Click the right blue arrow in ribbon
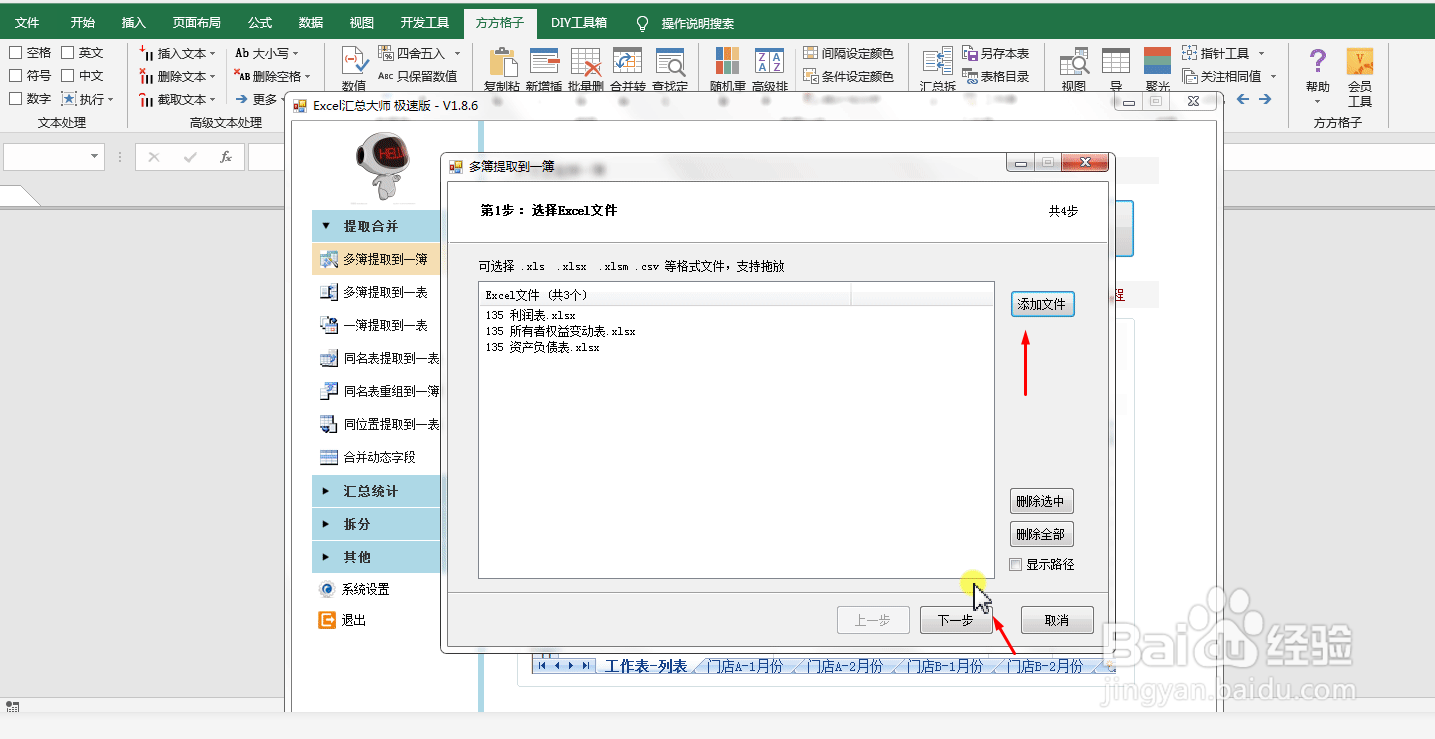The width and height of the screenshot is (1435, 739). pyautogui.click(x=1265, y=99)
